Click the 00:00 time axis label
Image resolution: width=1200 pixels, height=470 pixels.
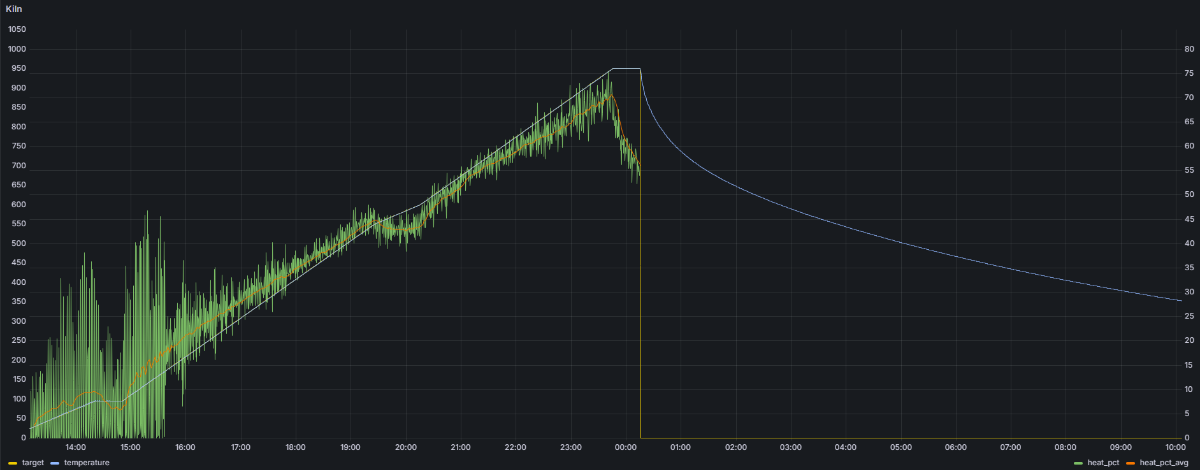click(x=626, y=447)
